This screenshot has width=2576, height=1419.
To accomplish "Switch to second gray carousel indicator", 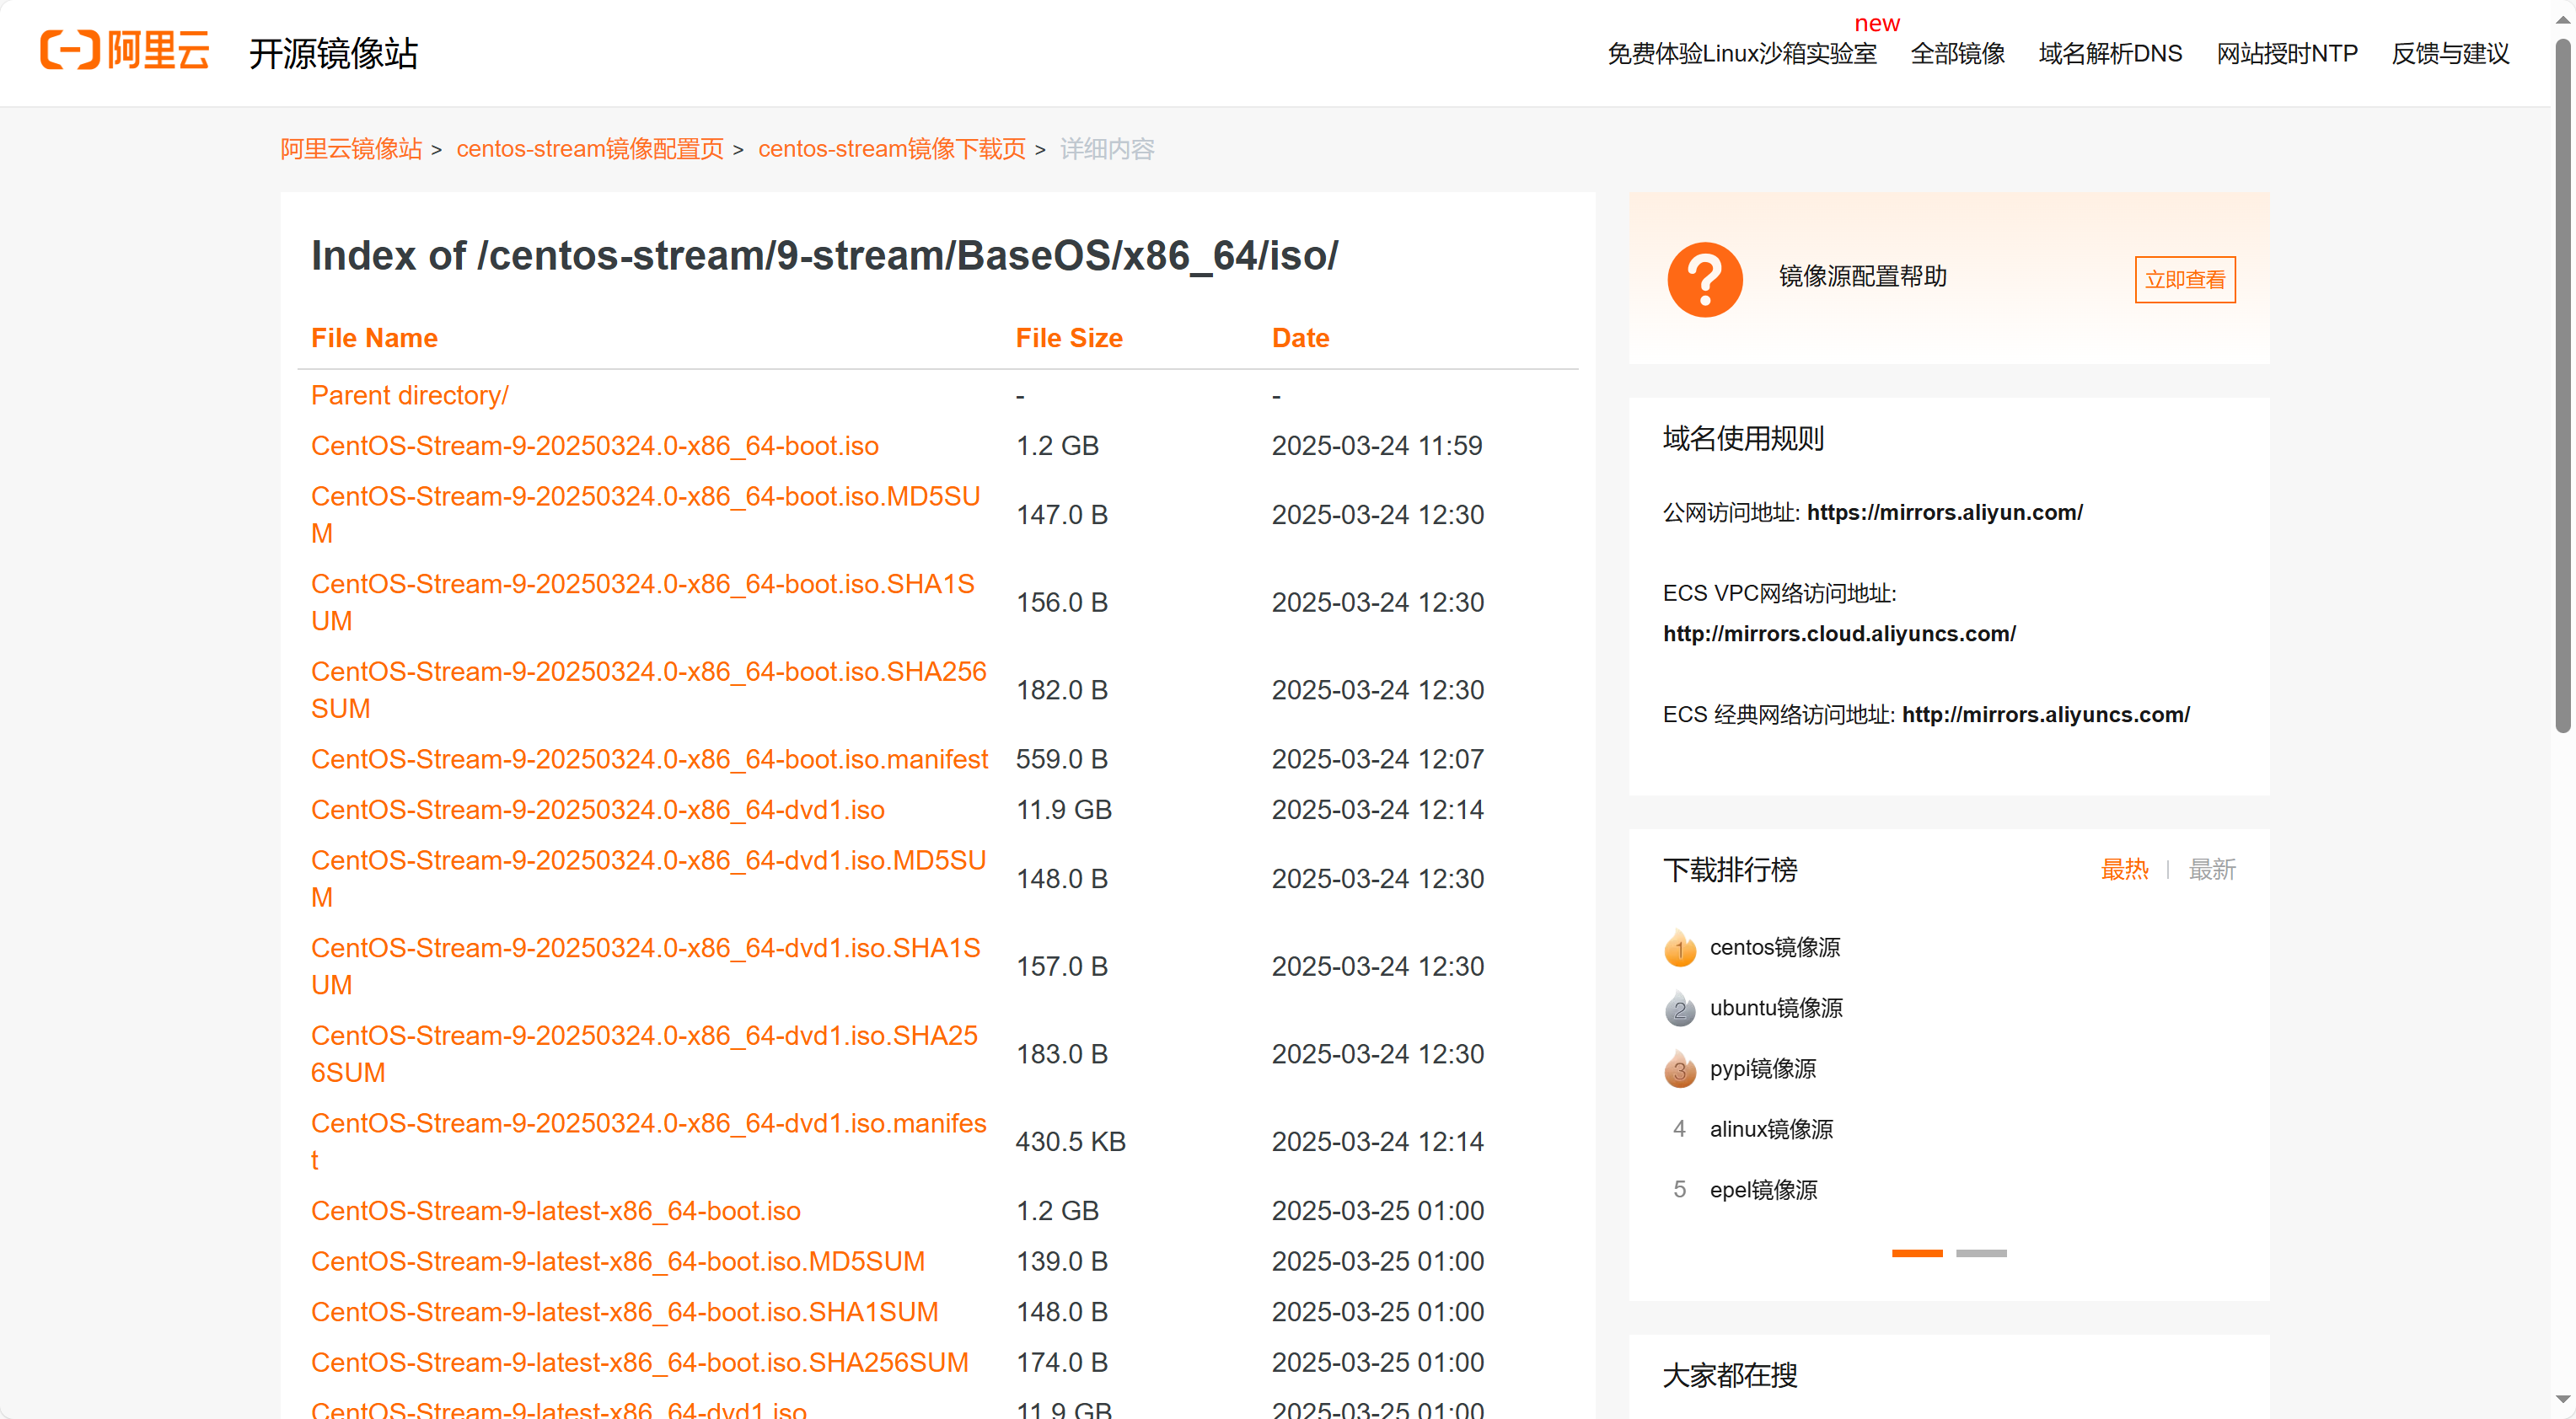I will [x=1980, y=1253].
